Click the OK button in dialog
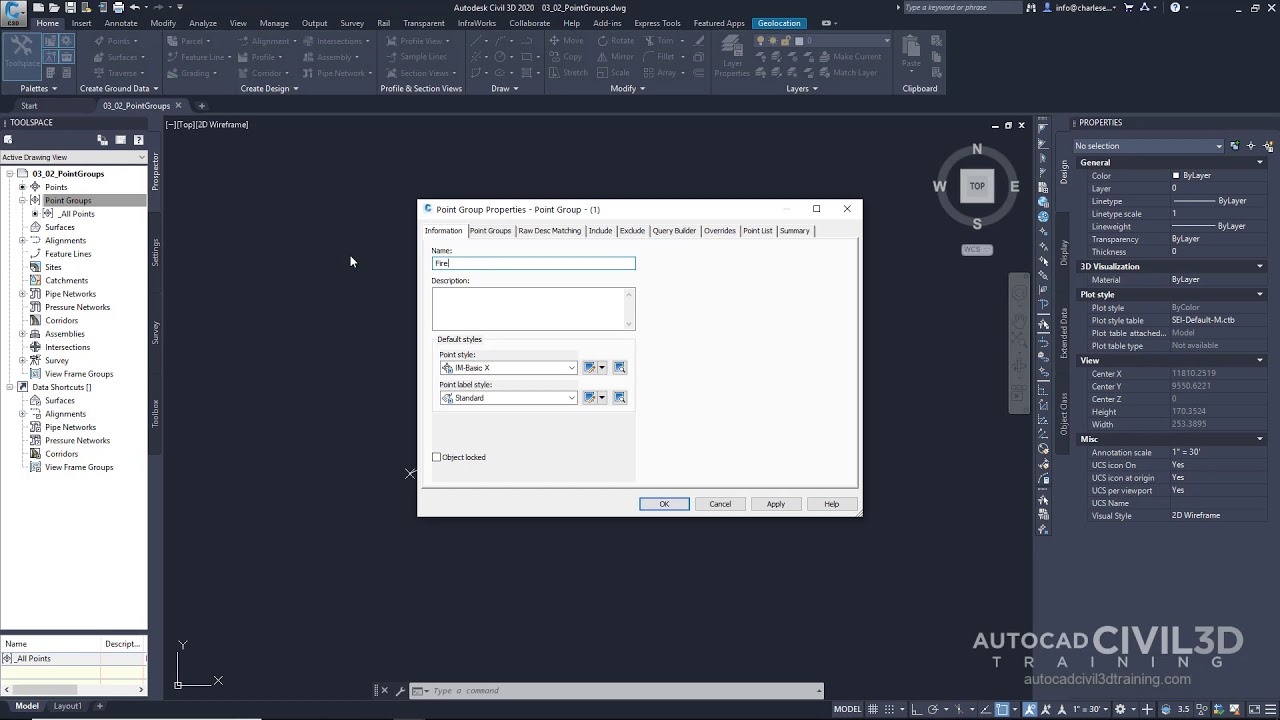This screenshot has width=1280, height=720. click(x=664, y=504)
